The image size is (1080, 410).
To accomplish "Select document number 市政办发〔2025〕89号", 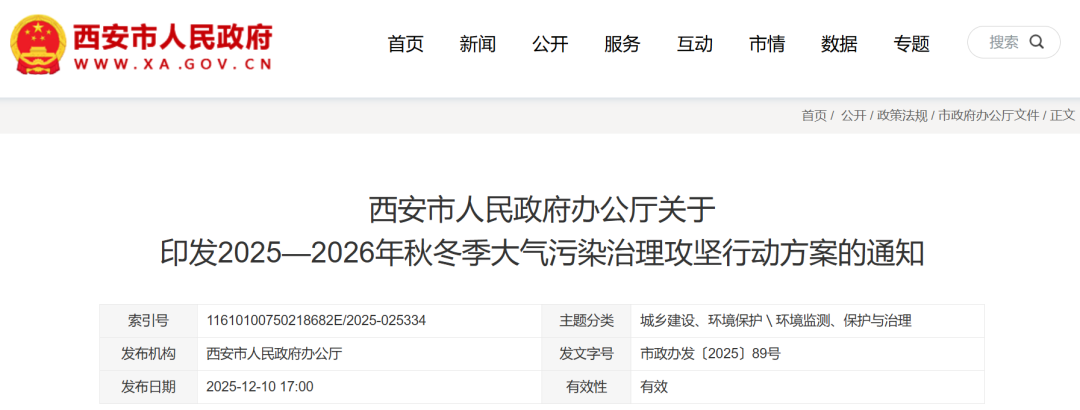I will [710, 354].
